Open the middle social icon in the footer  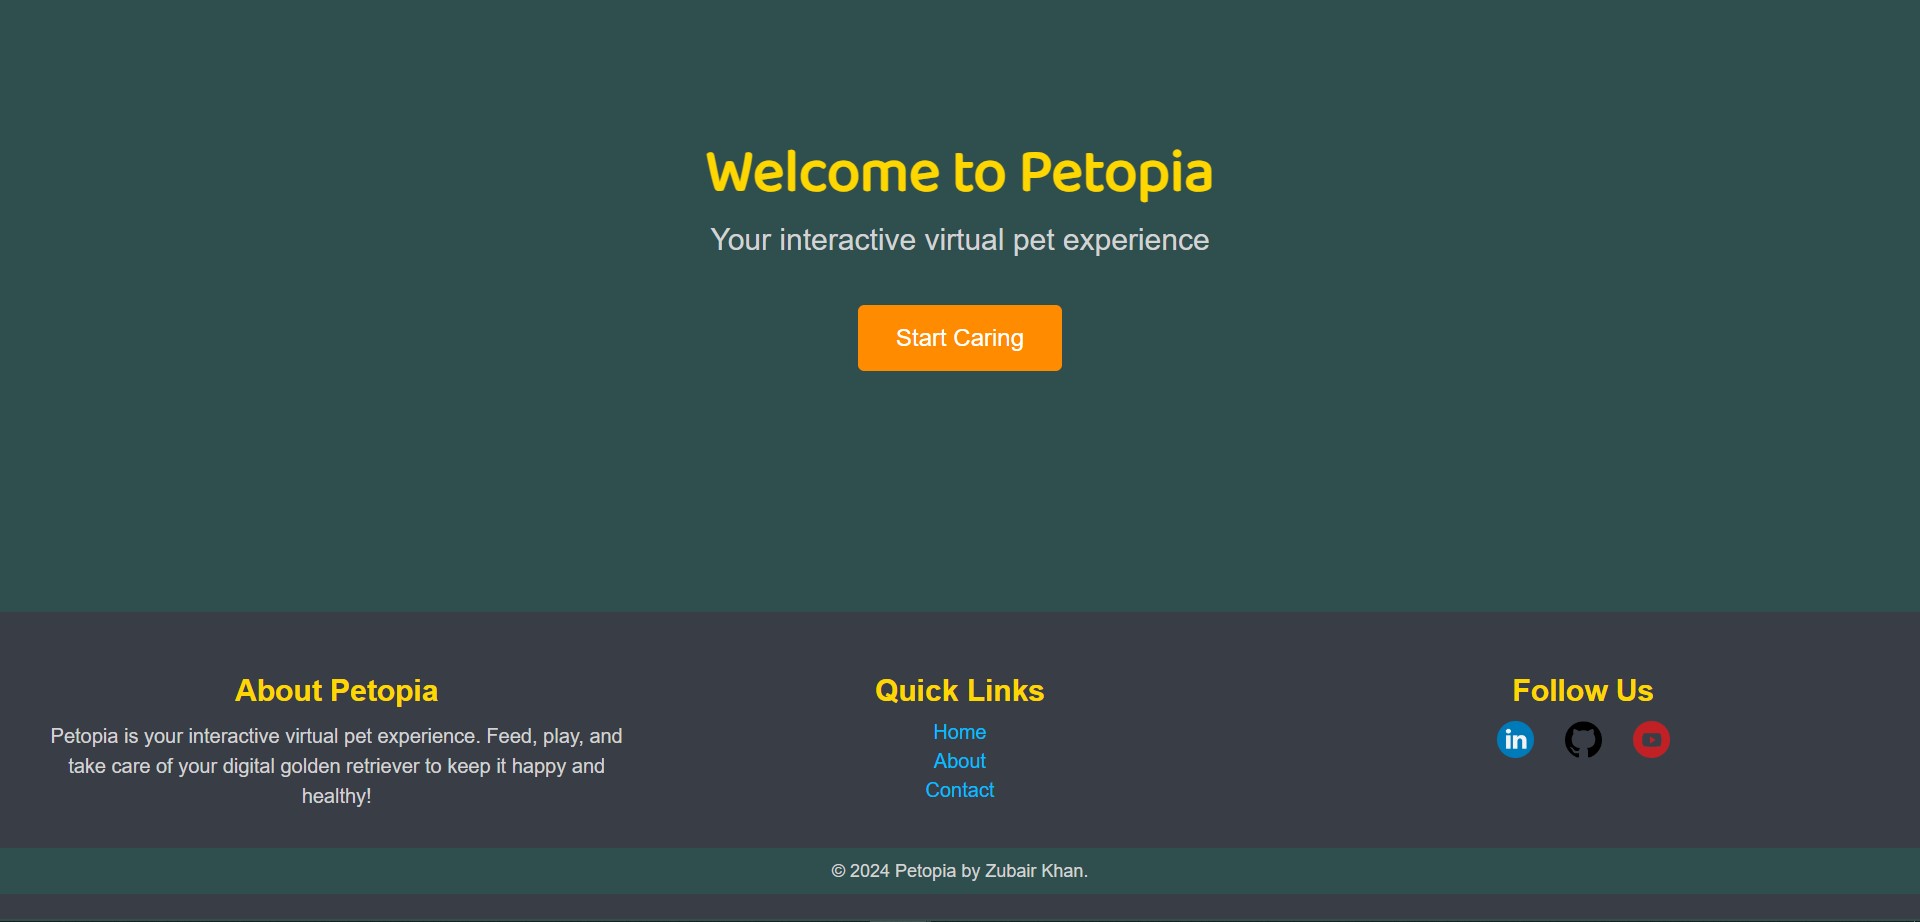pos(1583,739)
